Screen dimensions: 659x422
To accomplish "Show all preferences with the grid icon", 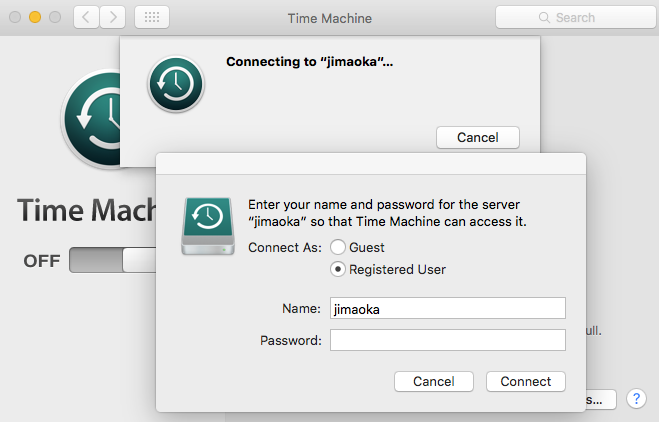I will (x=152, y=17).
